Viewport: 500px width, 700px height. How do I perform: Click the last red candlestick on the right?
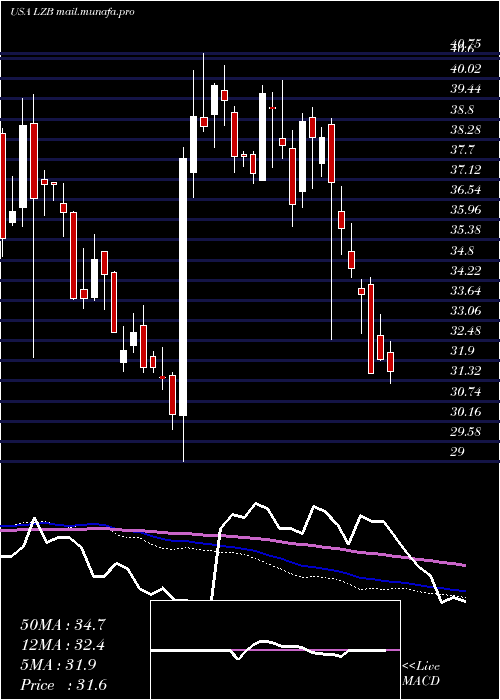pos(391,362)
